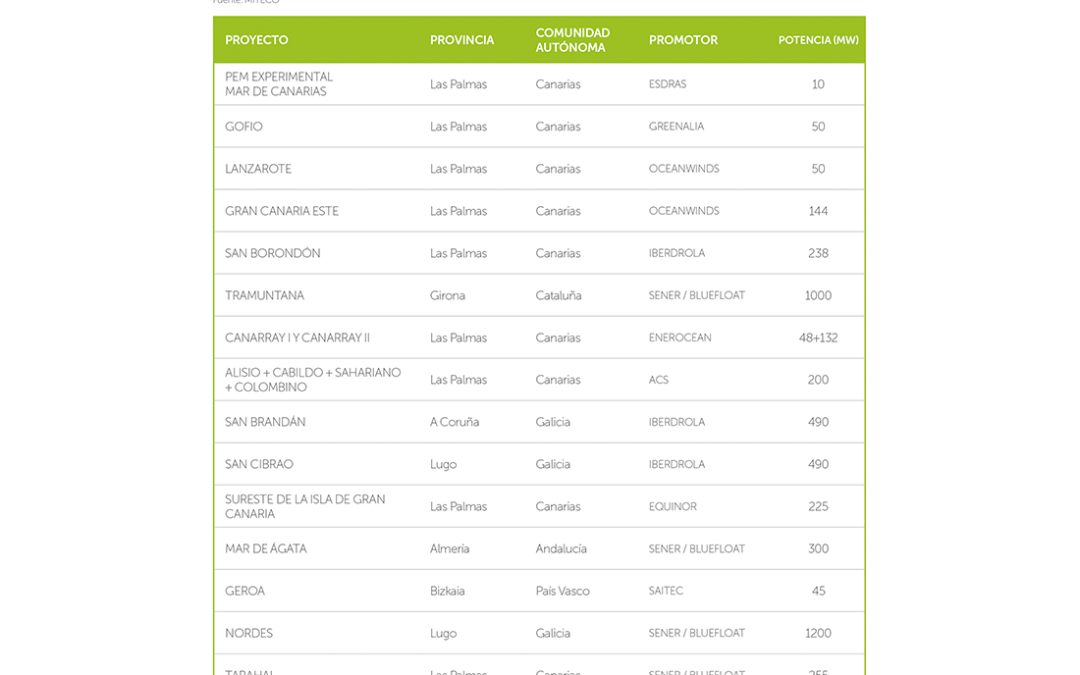Select the PEM EXPERIMENTAL MAR DE CANARIAS project
This screenshot has height=675, width=1080.
[279, 84]
